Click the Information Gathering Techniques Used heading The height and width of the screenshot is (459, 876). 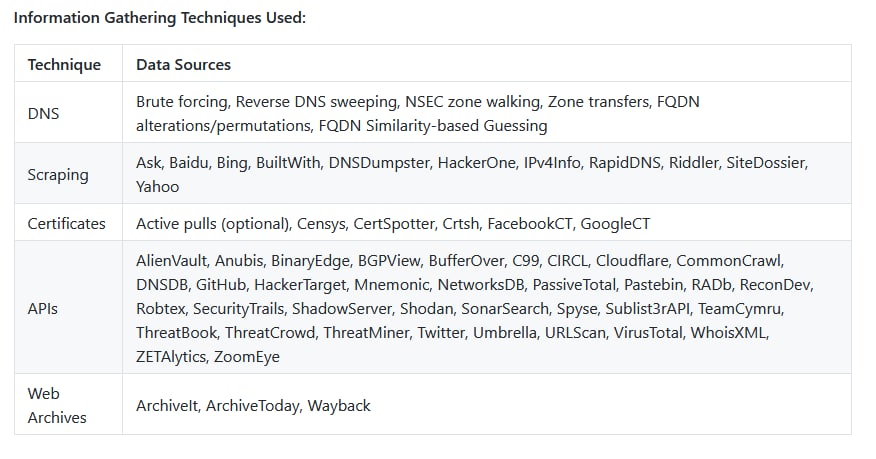[160, 18]
